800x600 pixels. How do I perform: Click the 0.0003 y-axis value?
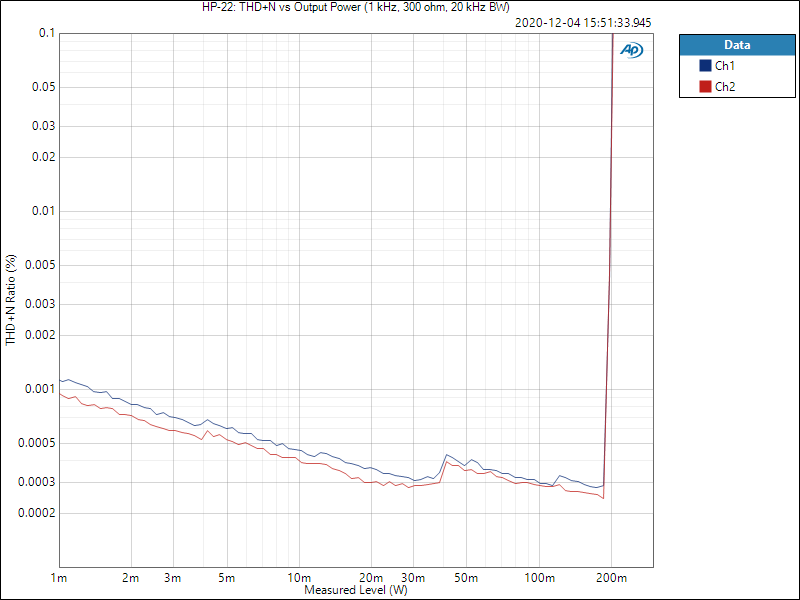(x=37, y=482)
